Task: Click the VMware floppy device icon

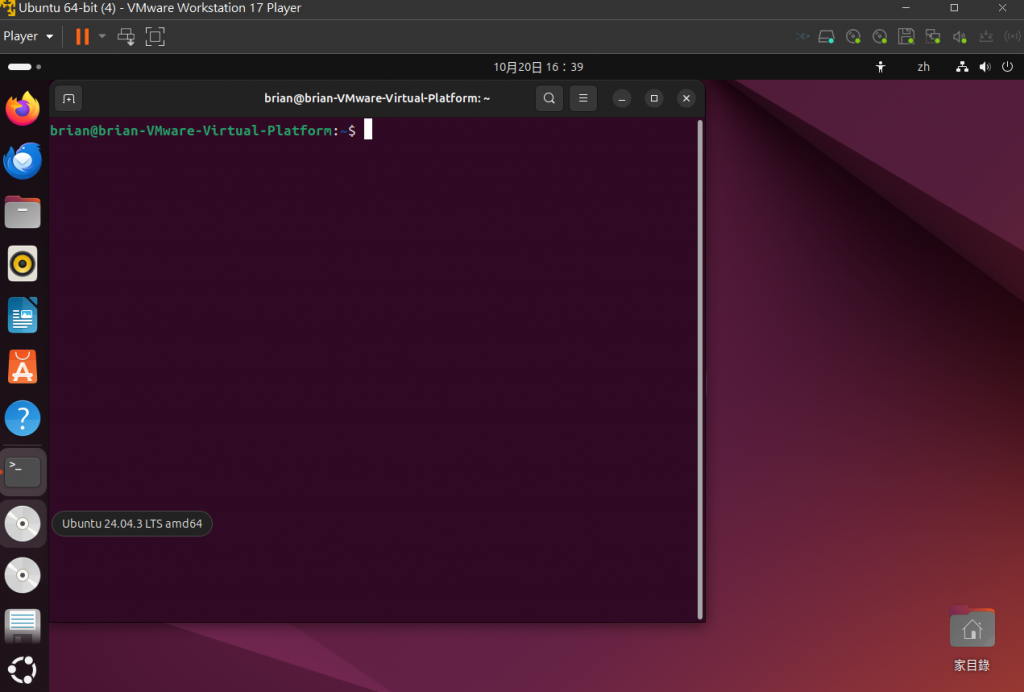Action: pos(906,37)
